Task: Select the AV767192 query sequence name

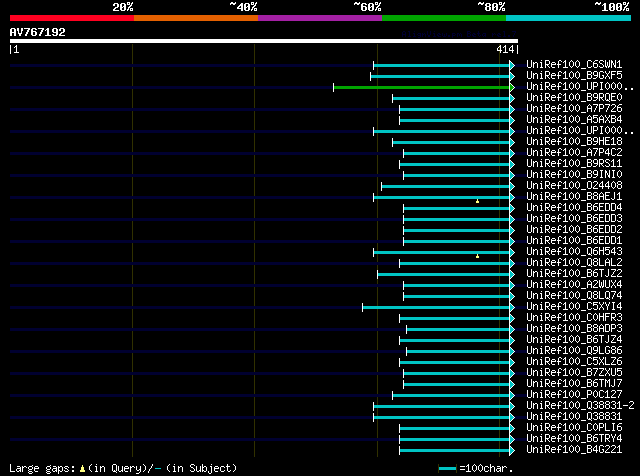Action: [x=38, y=32]
